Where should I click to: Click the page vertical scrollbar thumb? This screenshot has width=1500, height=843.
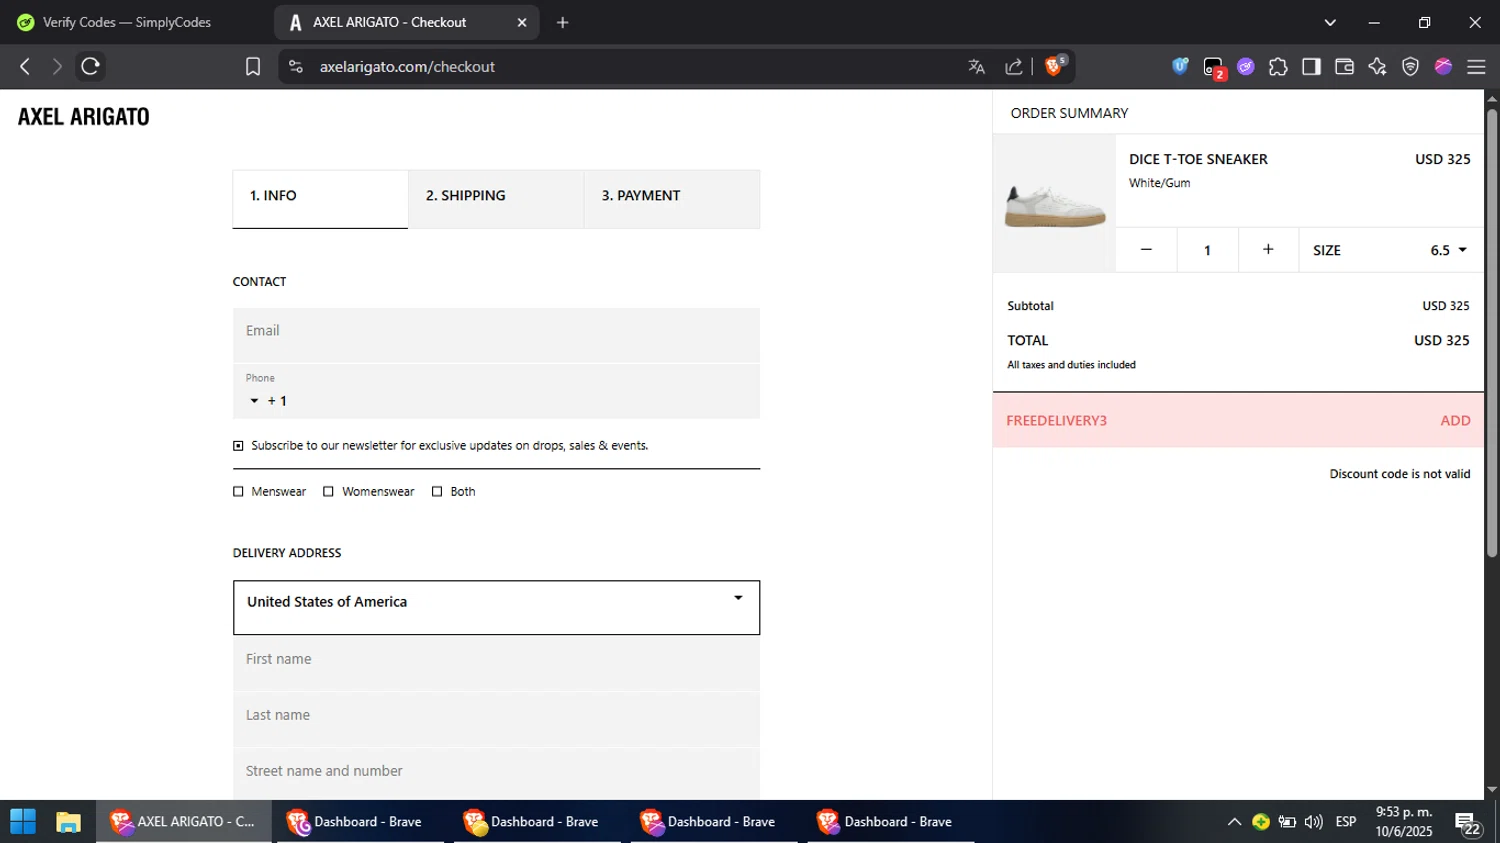(1492, 332)
